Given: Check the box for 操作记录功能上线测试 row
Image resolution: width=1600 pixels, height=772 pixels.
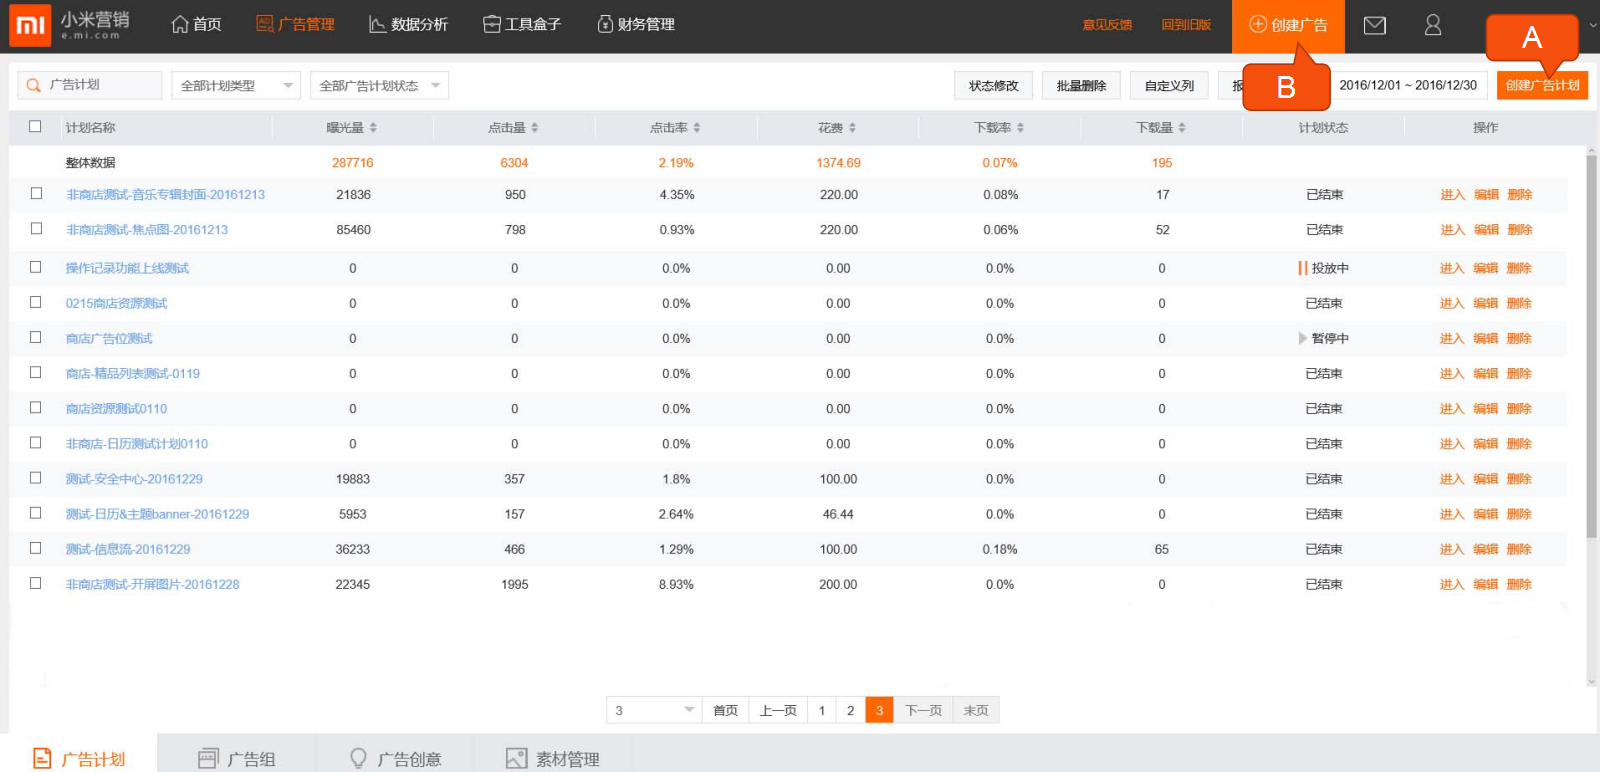Looking at the screenshot, I should [36, 267].
